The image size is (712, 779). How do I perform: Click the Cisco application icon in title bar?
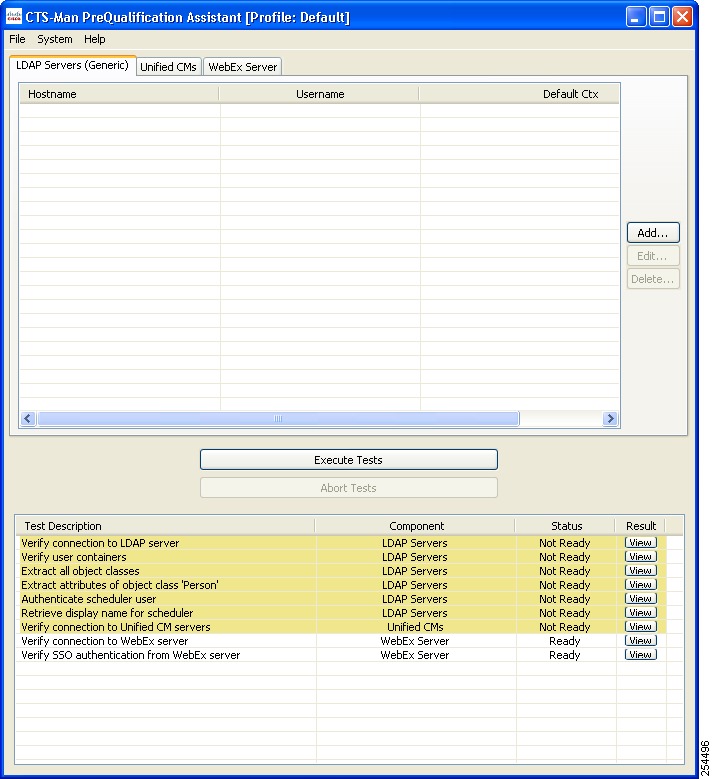coord(13,17)
